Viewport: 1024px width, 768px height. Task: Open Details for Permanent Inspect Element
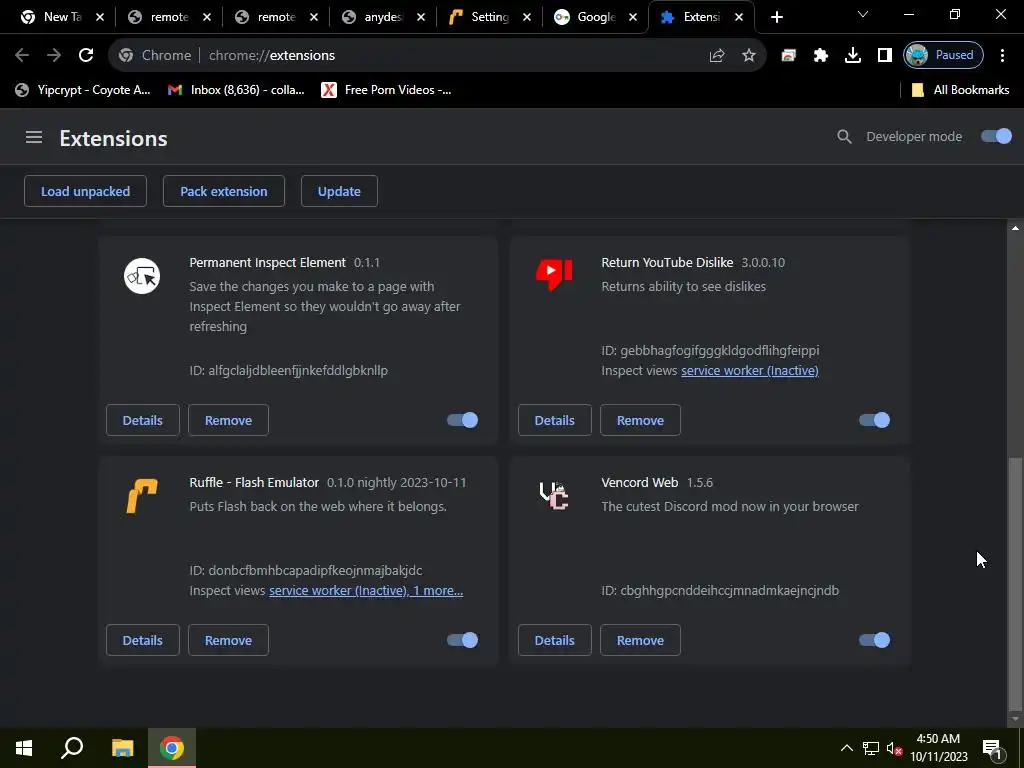(142, 420)
